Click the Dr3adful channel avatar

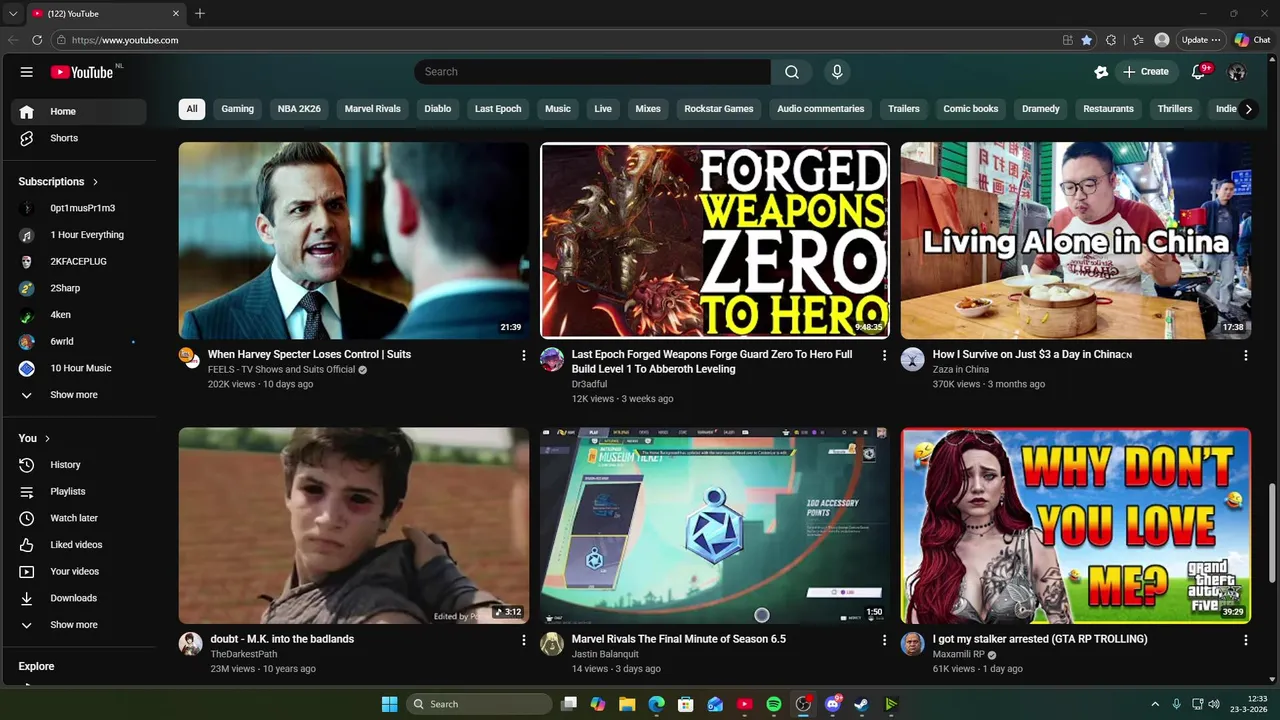click(552, 360)
